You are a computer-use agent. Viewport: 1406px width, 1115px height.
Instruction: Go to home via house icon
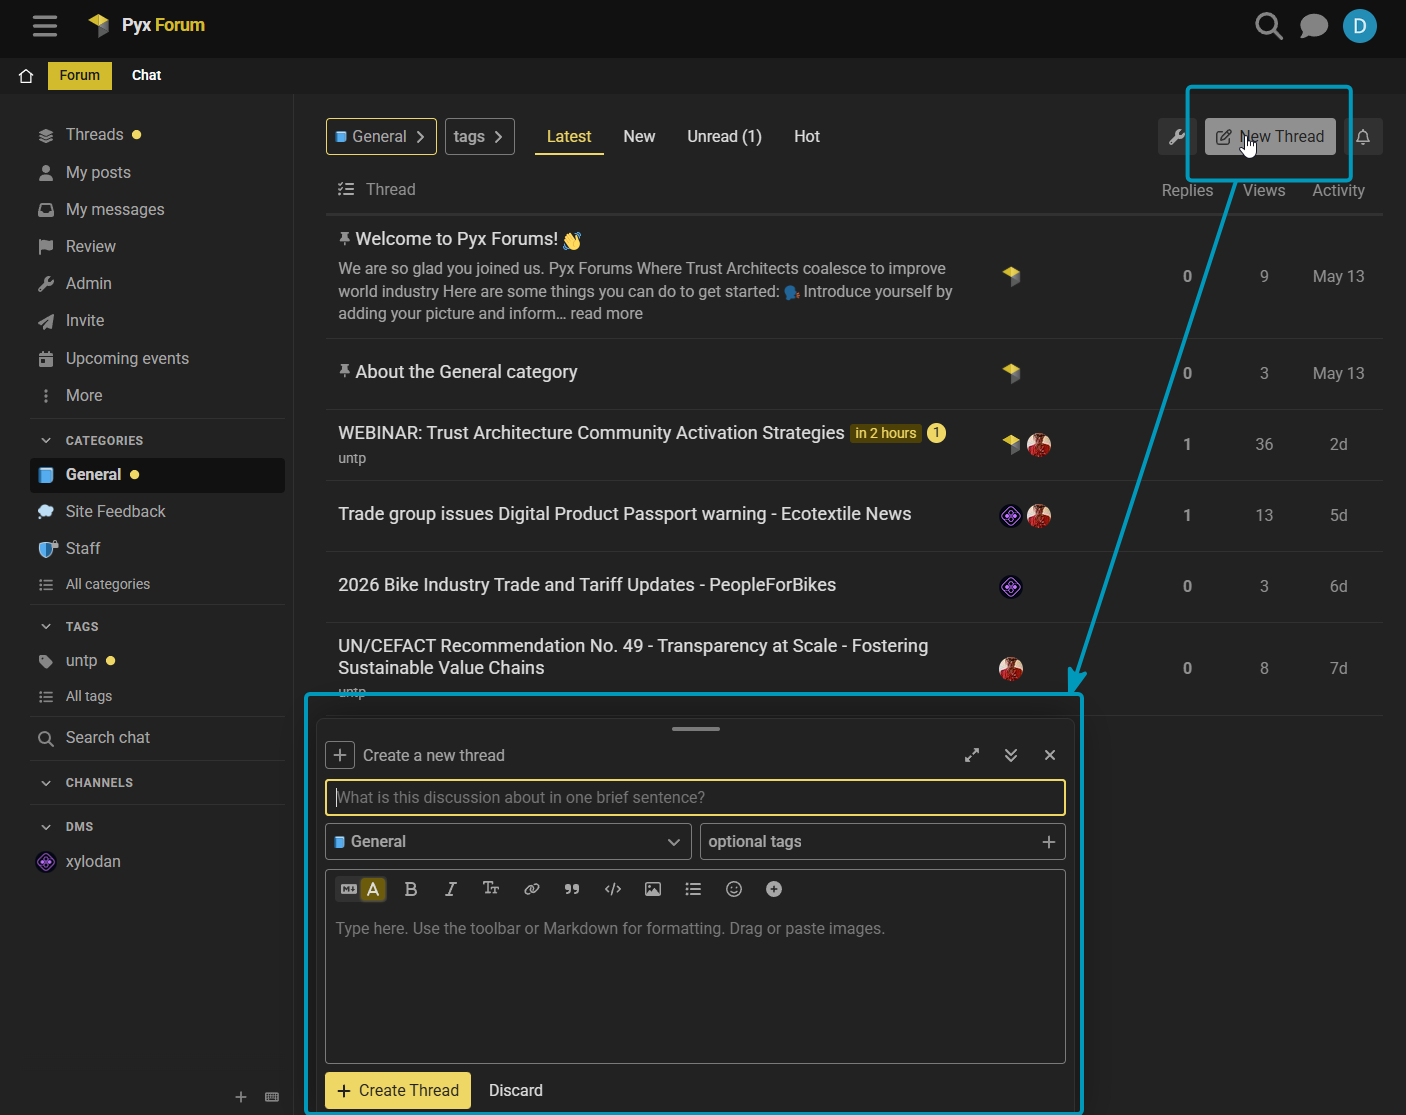(x=26, y=76)
